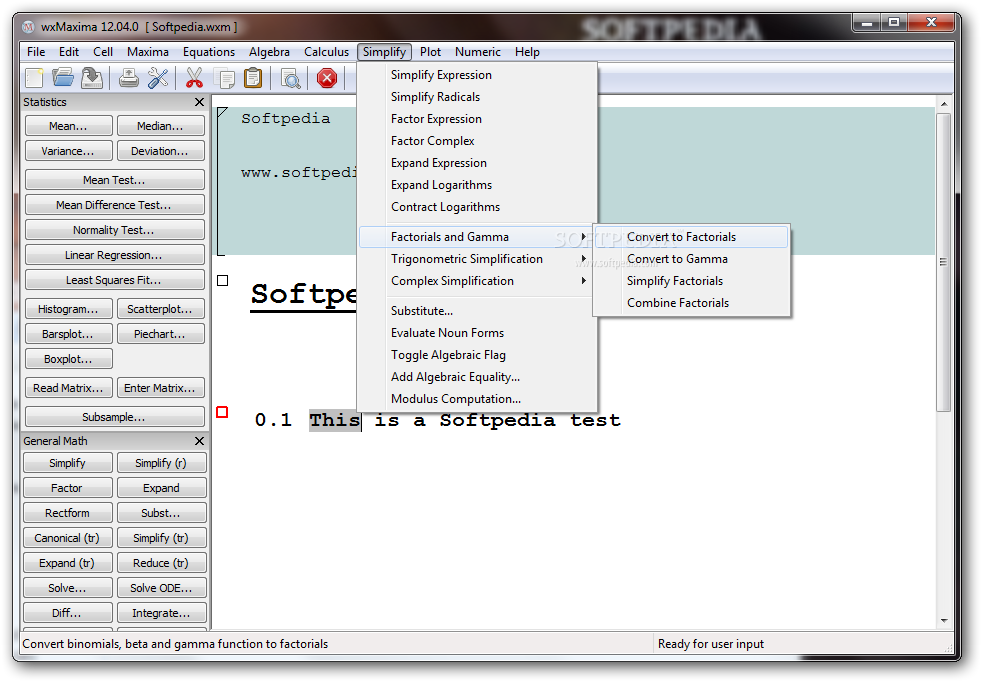The height and width of the screenshot is (682, 982).
Task: Click the scrollbar down arrow
Action: [944, 621]
